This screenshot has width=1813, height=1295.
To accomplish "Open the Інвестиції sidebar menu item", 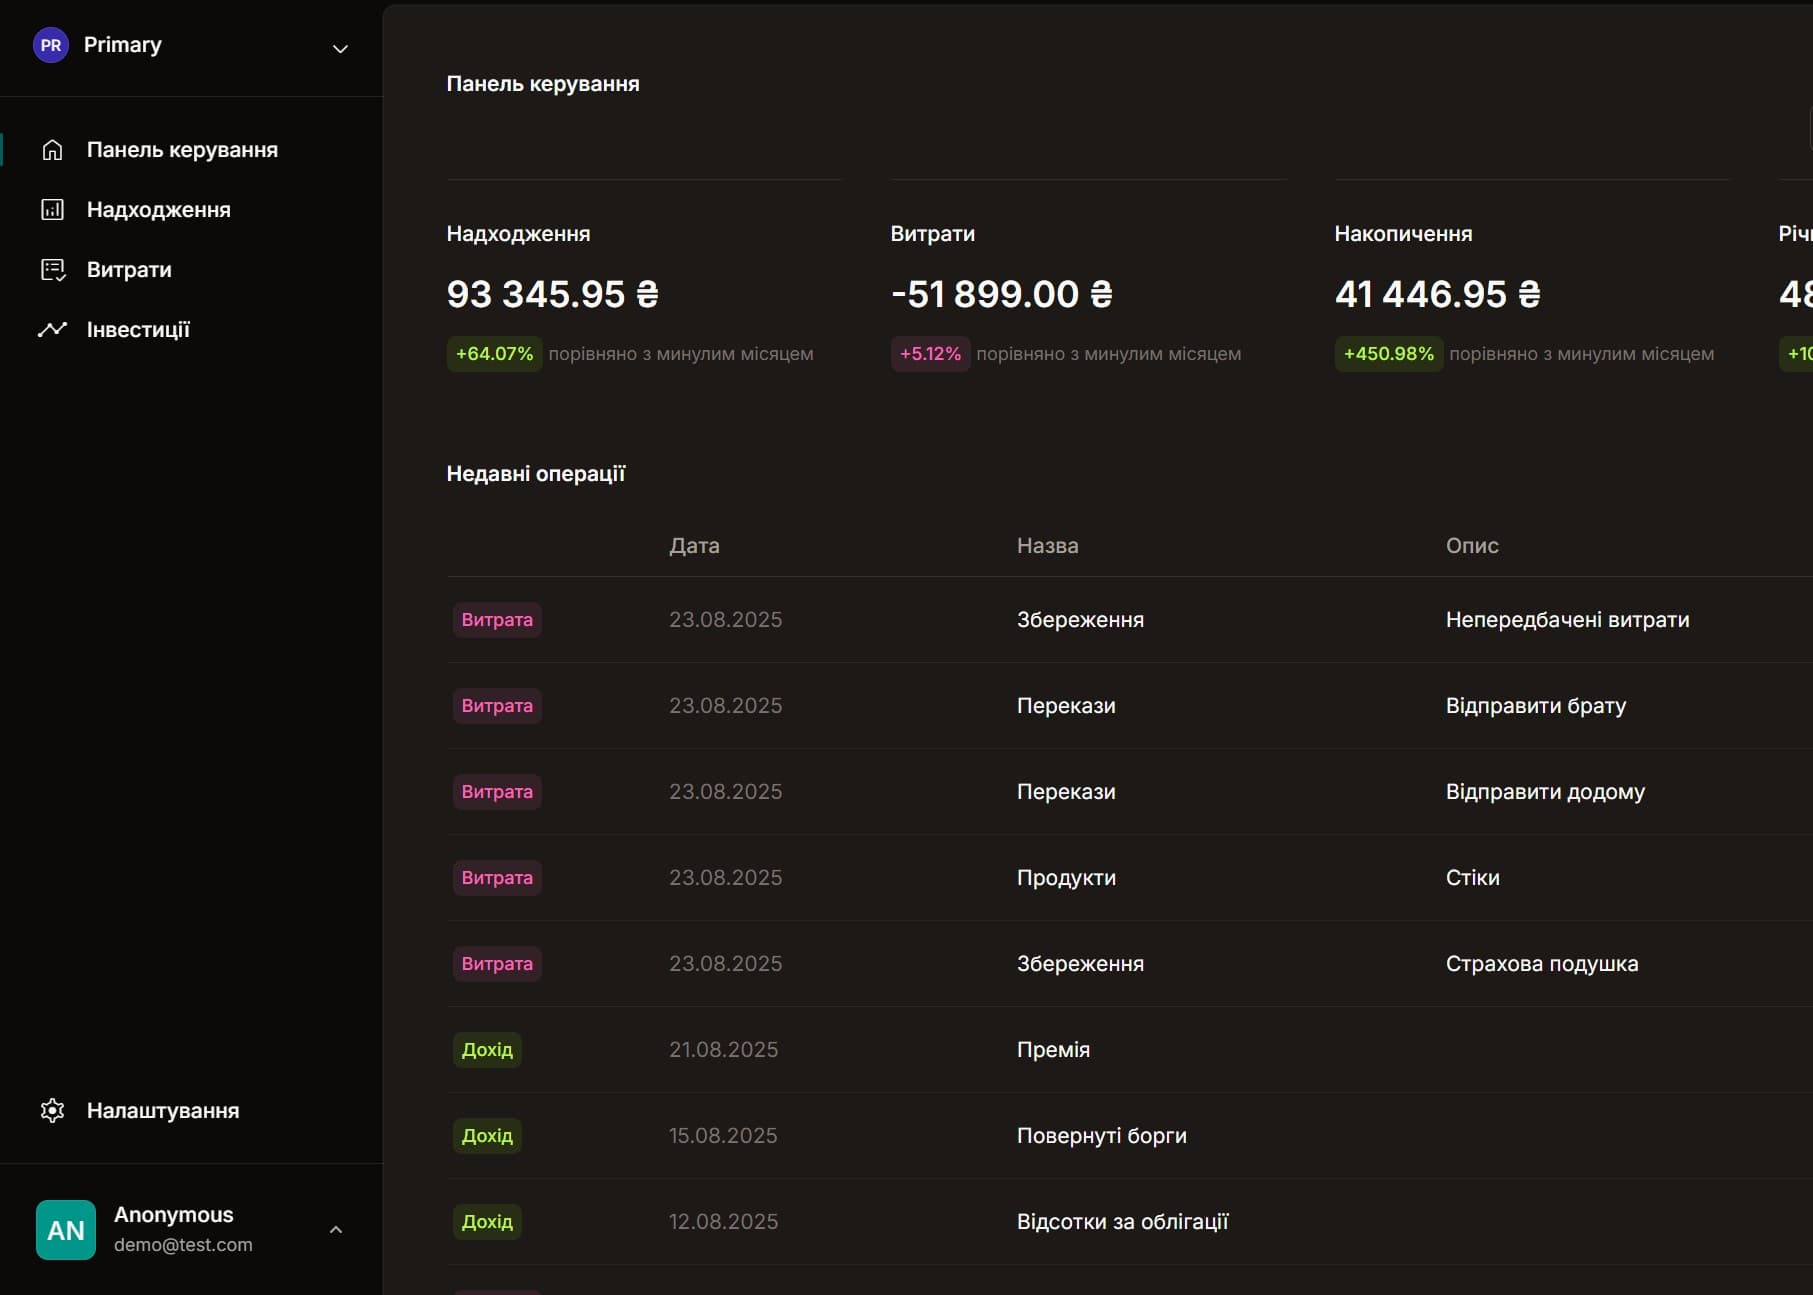I will click(138, 330).
